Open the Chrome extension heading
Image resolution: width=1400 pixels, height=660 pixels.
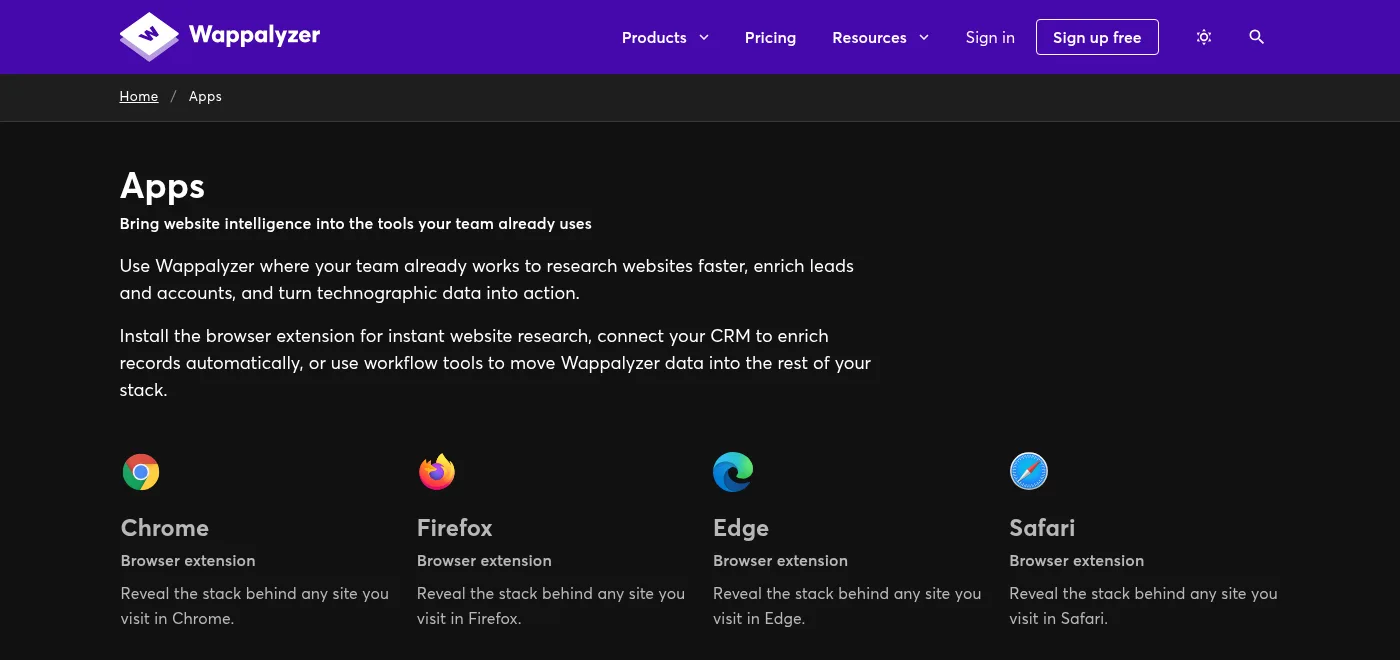(x=165, y=528)
